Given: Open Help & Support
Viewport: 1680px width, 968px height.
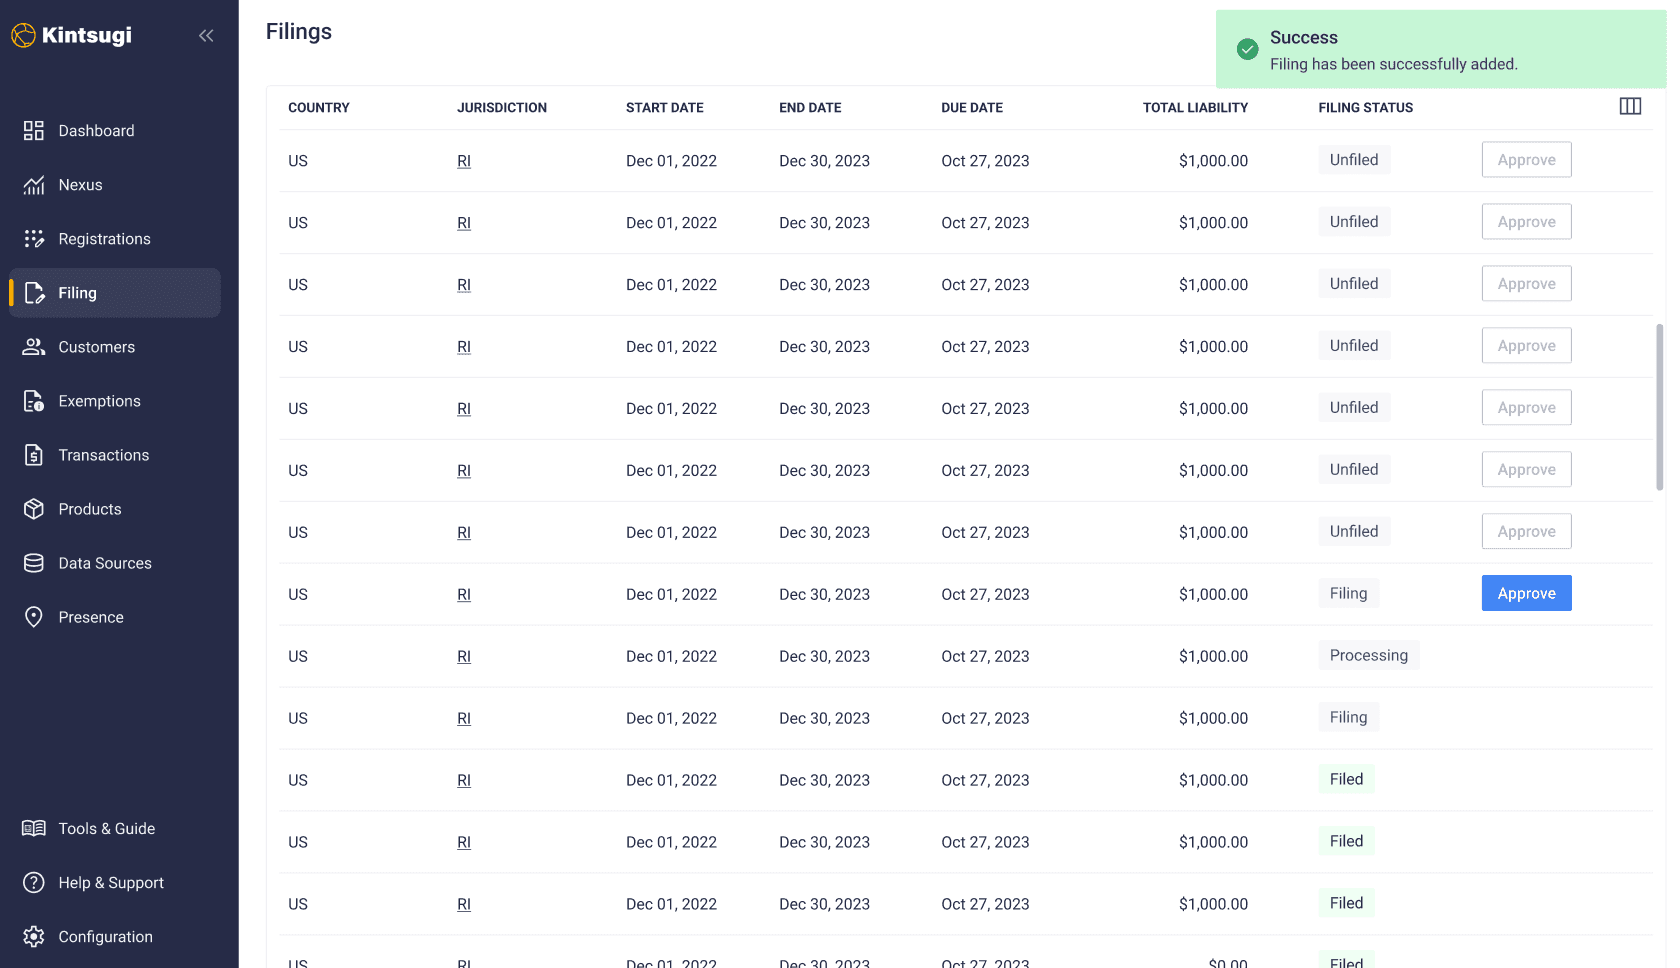Looking at the screenshot, I should 115,882.
